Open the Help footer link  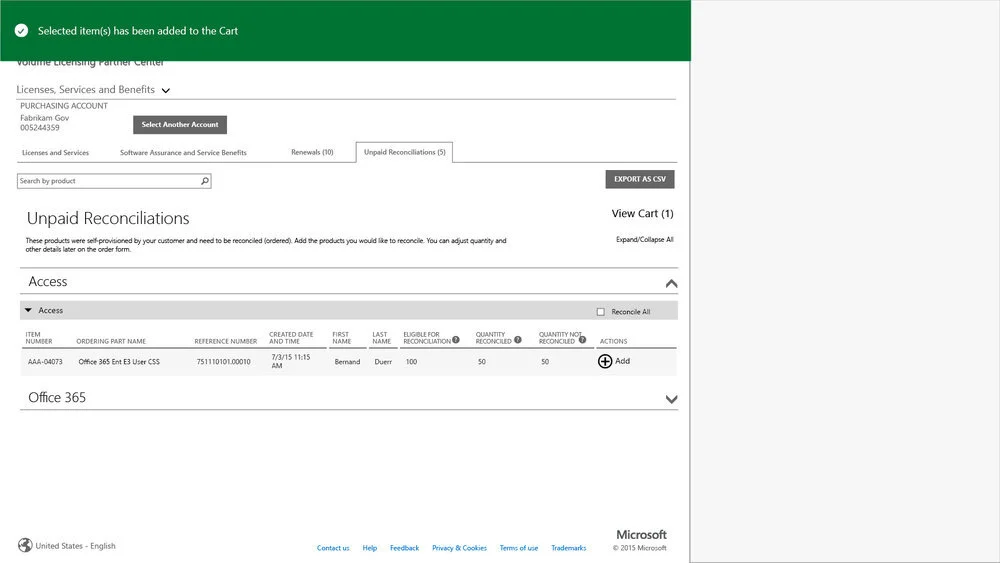coord(369,548)
